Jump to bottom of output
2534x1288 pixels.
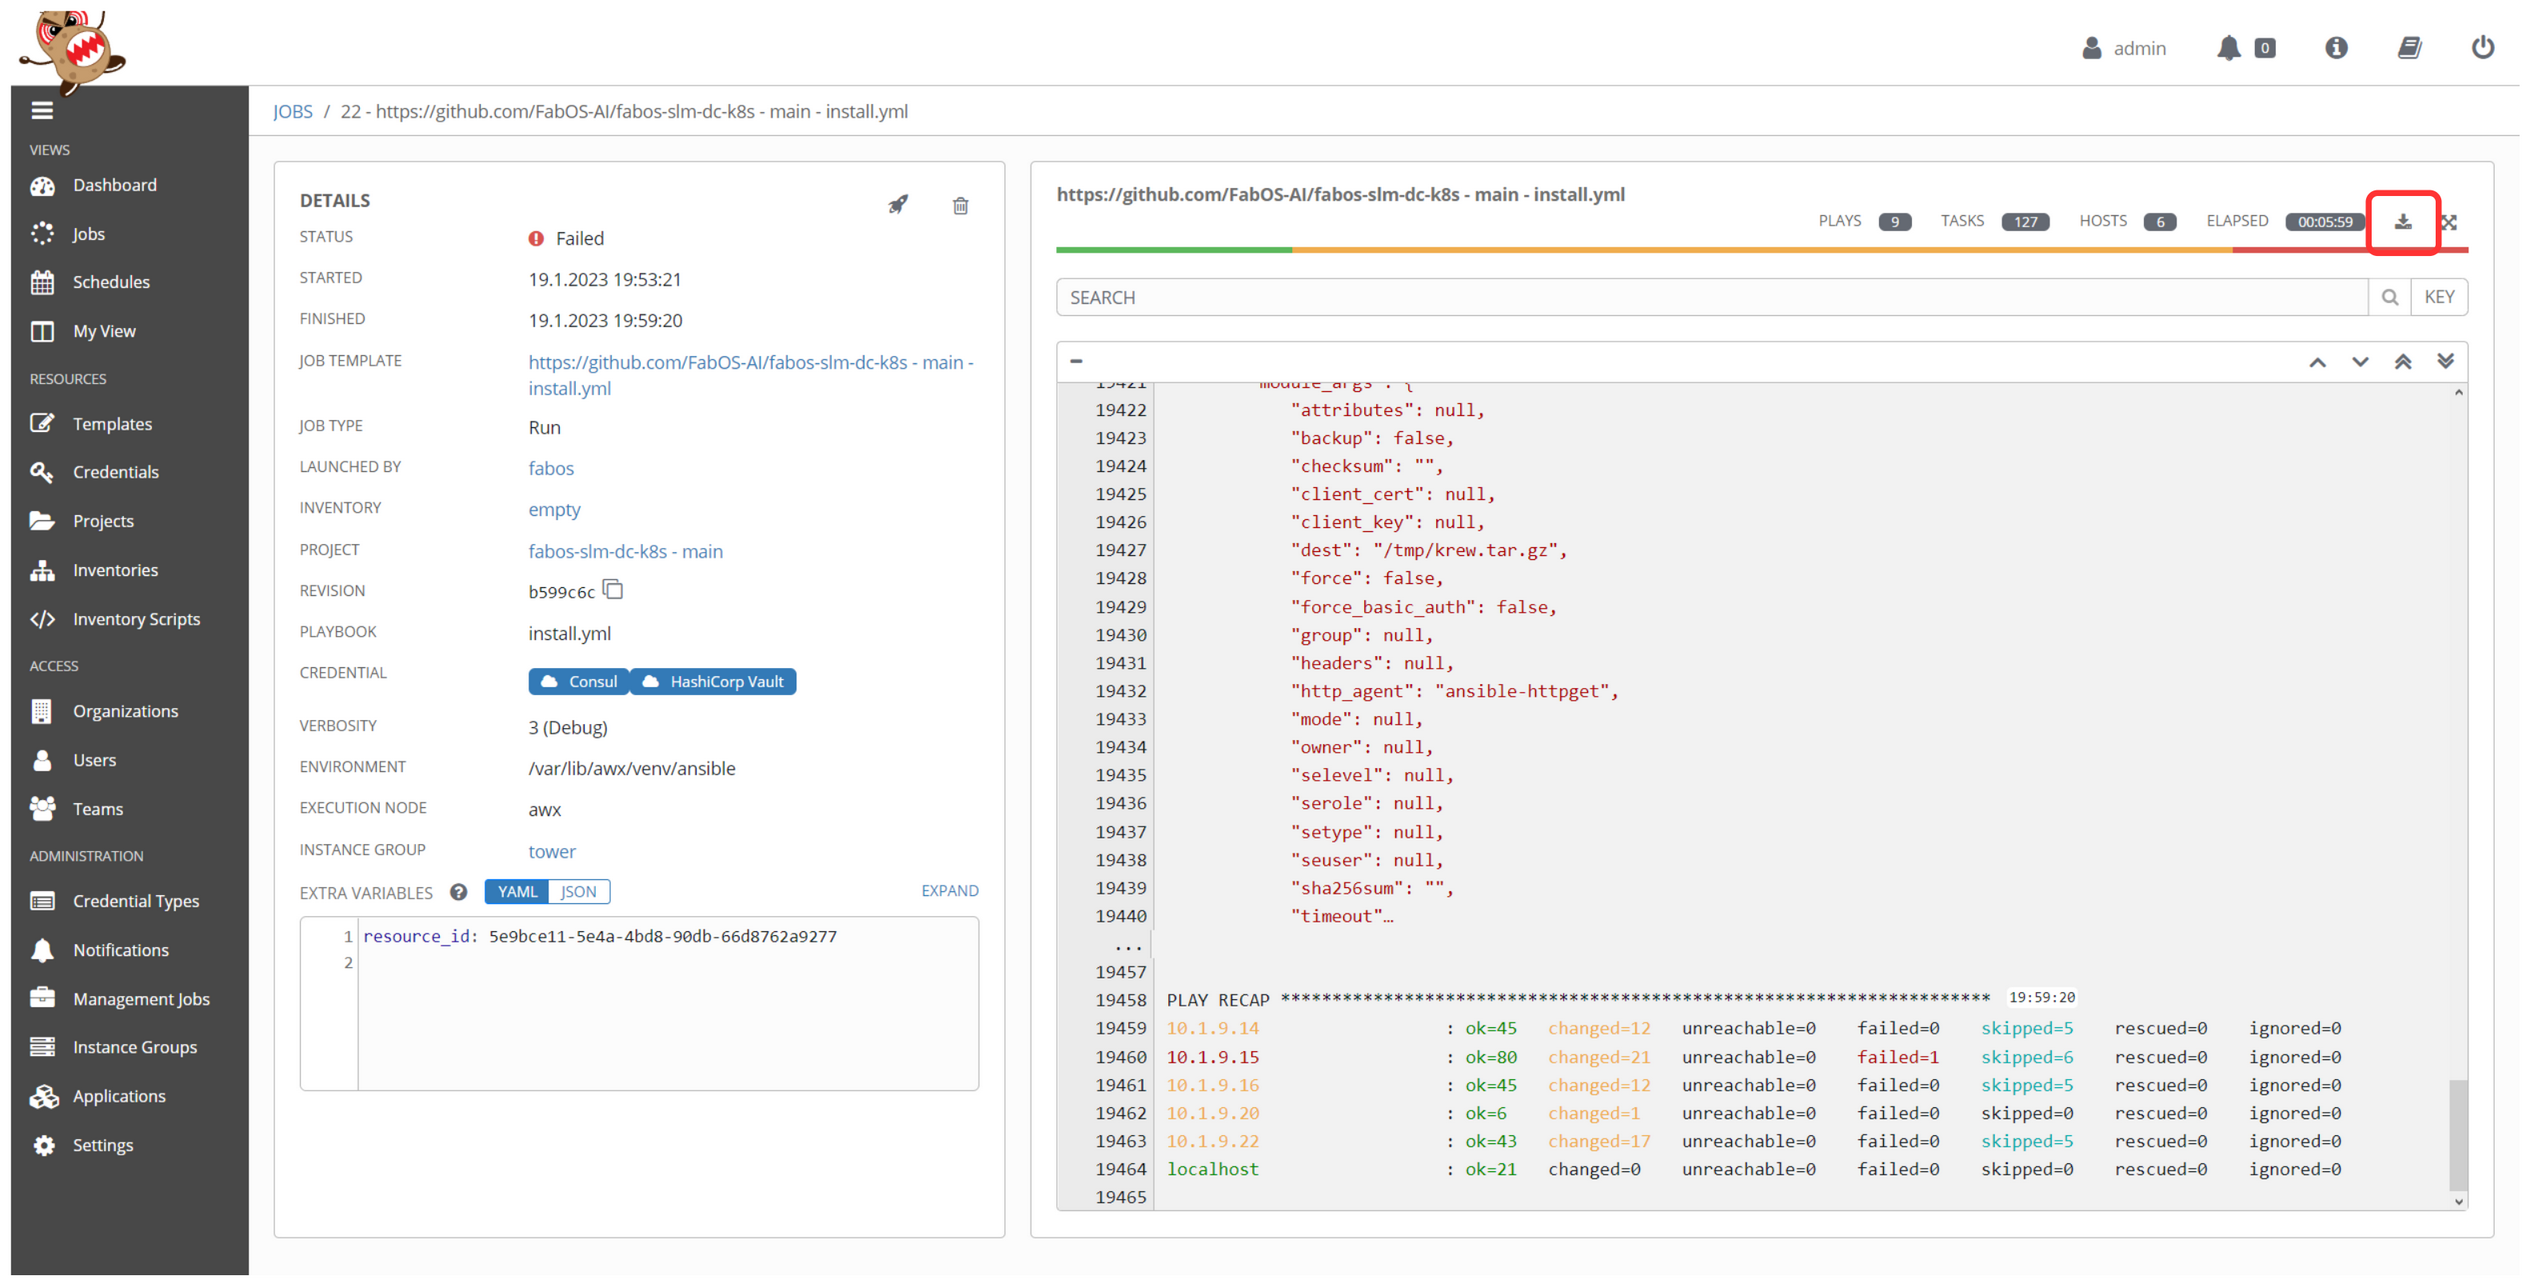[2445, 362]
